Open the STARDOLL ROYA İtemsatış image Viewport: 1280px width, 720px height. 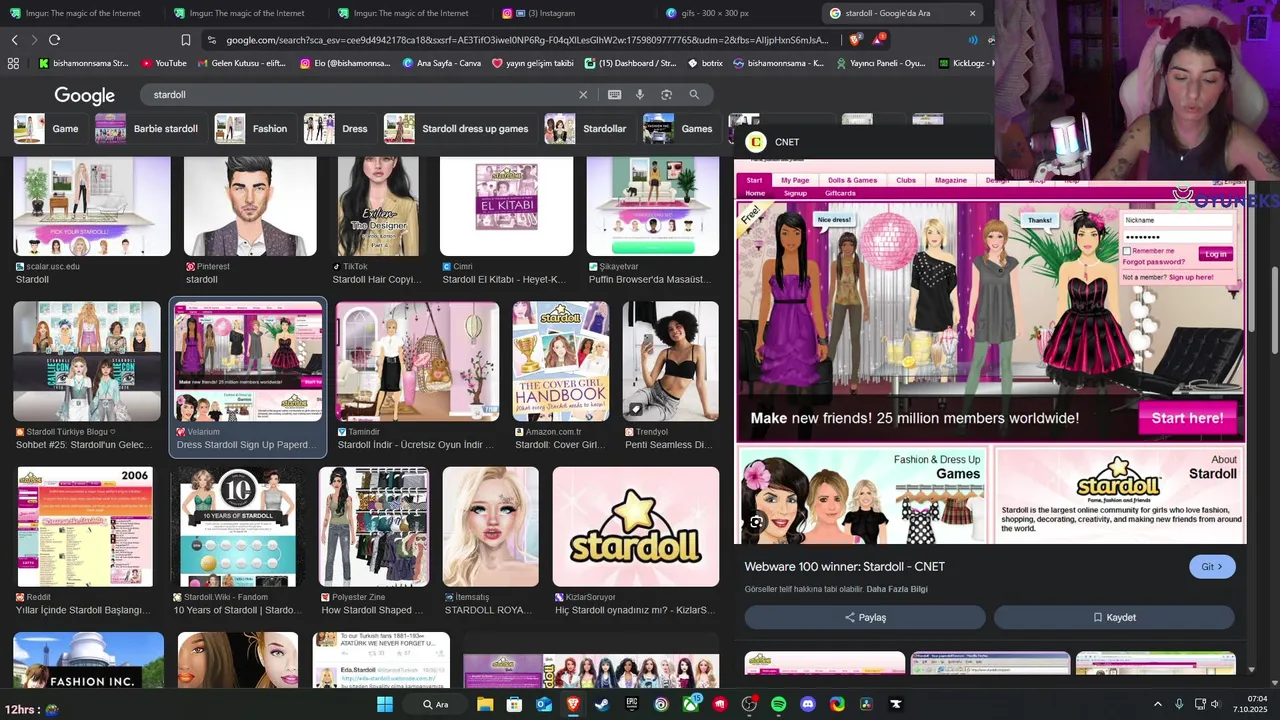click(491, 527)
